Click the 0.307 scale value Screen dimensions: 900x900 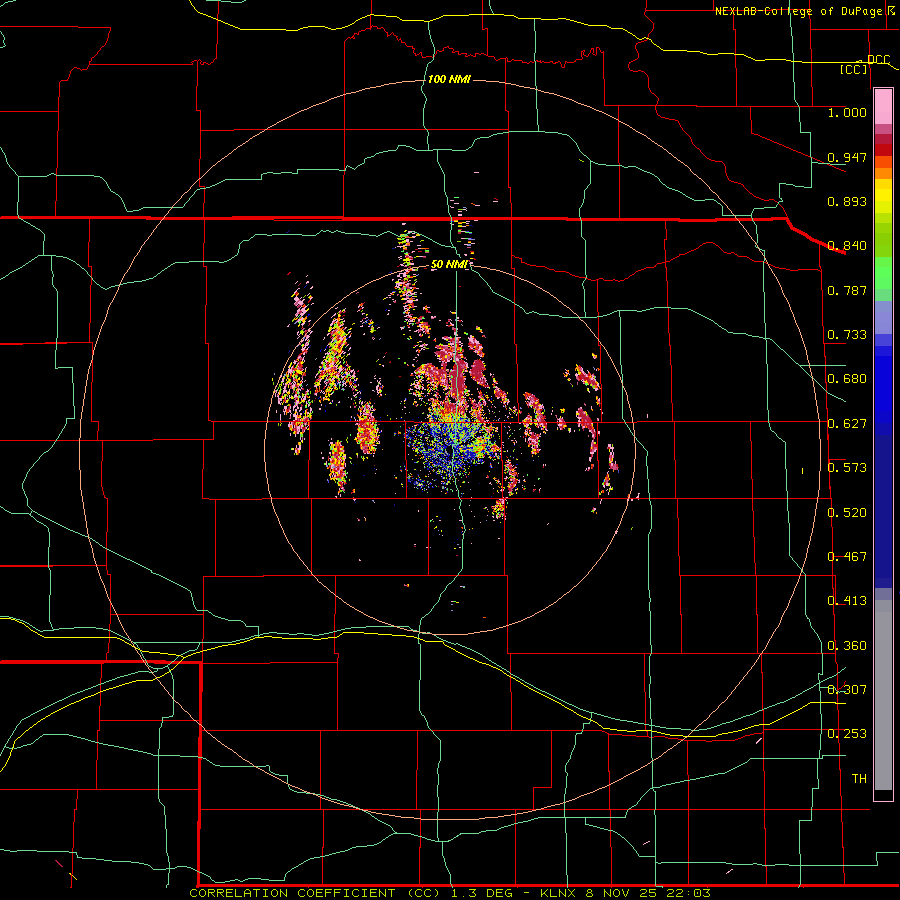[847, 690]
